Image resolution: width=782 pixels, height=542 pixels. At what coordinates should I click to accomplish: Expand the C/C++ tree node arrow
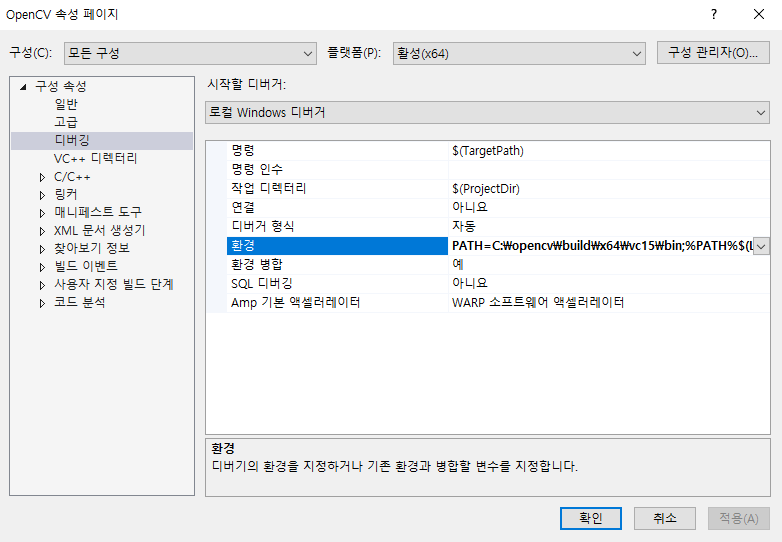42,177
